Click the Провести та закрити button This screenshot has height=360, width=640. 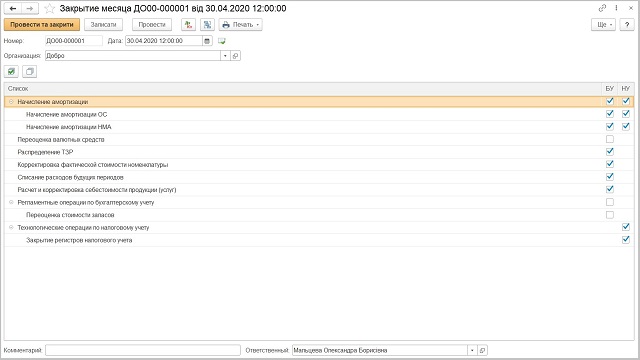coord(42,24)
